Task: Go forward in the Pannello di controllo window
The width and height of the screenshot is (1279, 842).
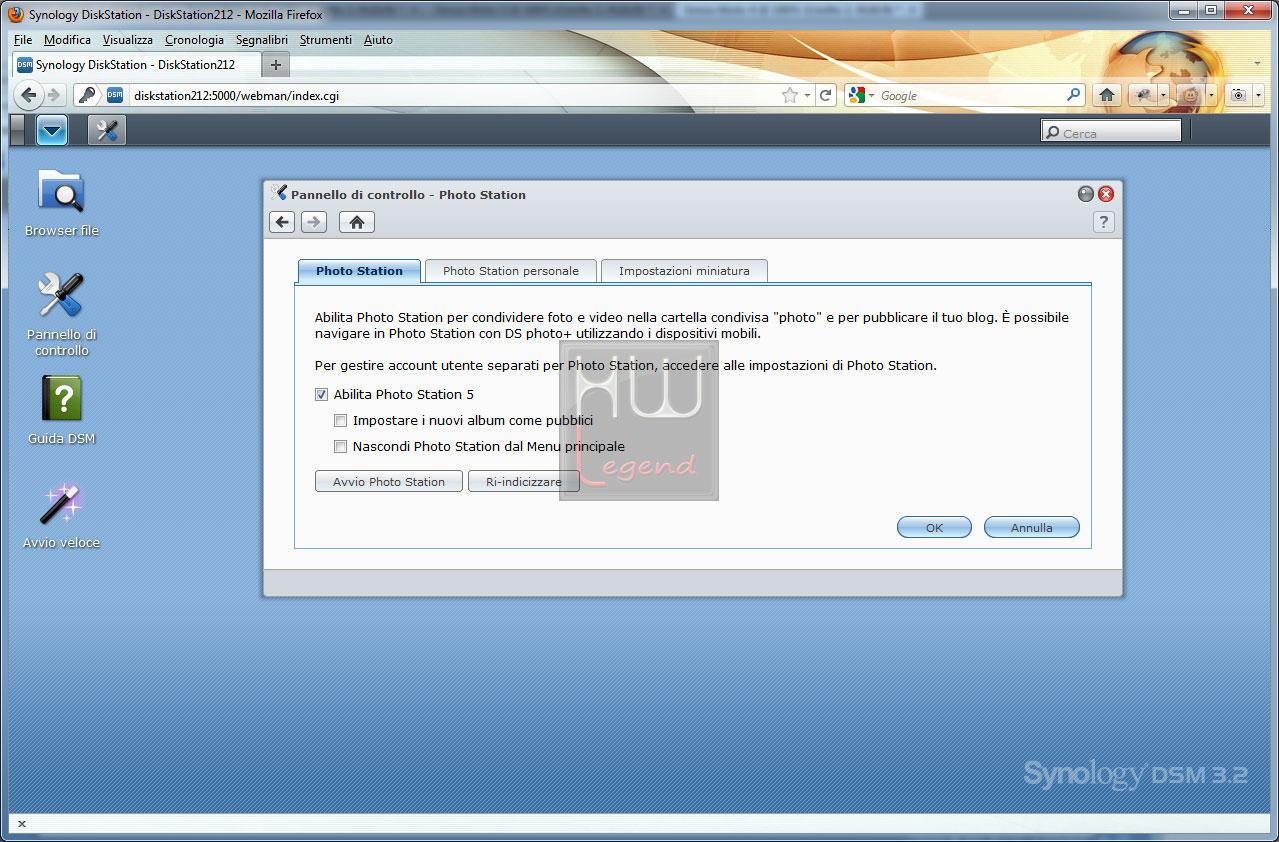Action: [x=314, y=222]
